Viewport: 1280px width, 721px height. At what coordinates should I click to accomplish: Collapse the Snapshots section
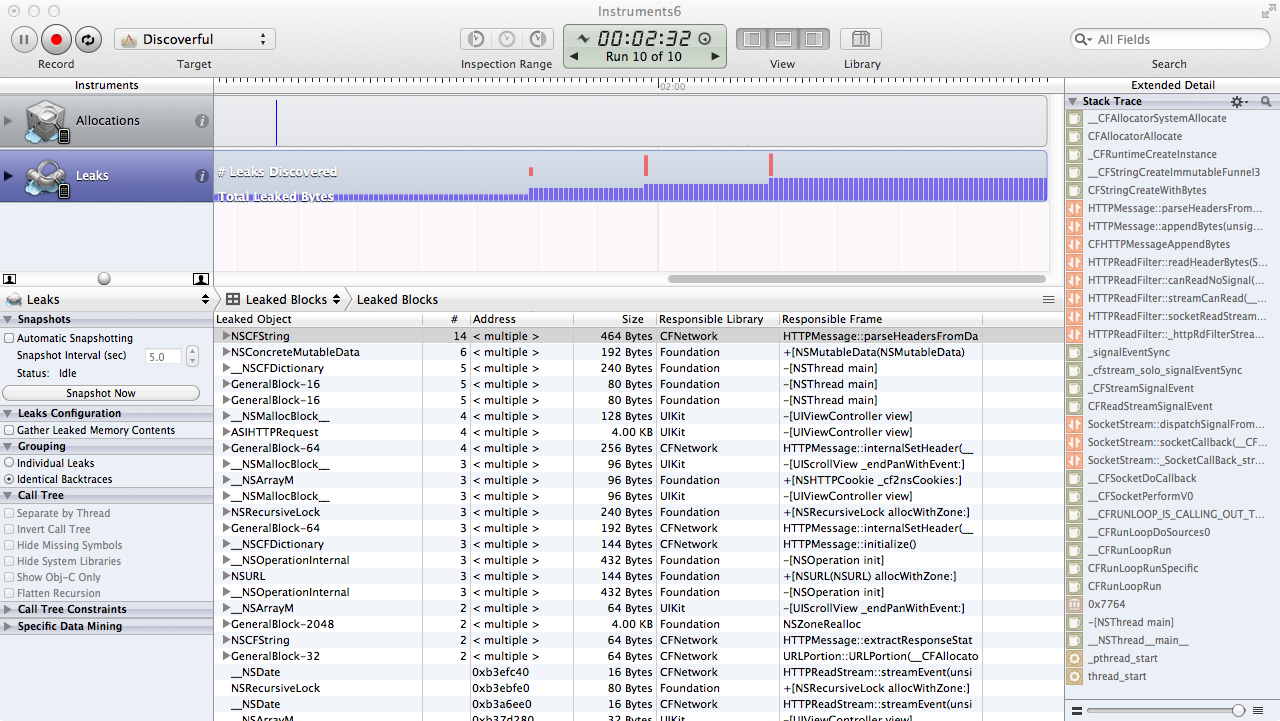point(8,319)
